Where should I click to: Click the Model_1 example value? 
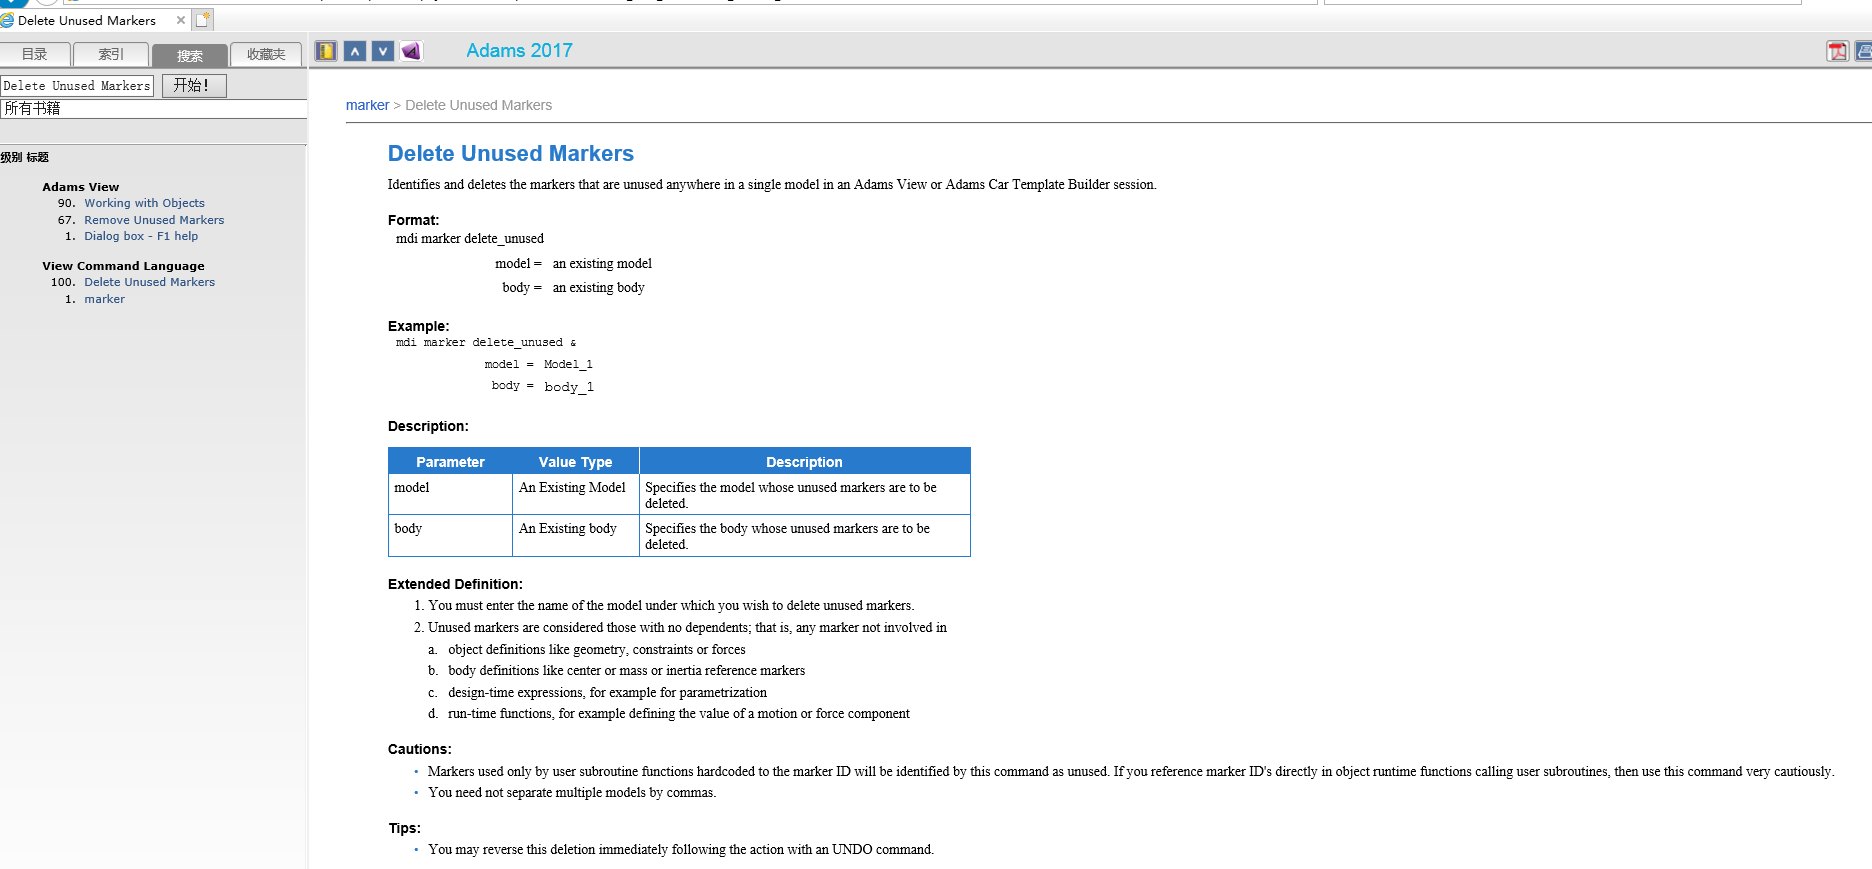[568, 364]
